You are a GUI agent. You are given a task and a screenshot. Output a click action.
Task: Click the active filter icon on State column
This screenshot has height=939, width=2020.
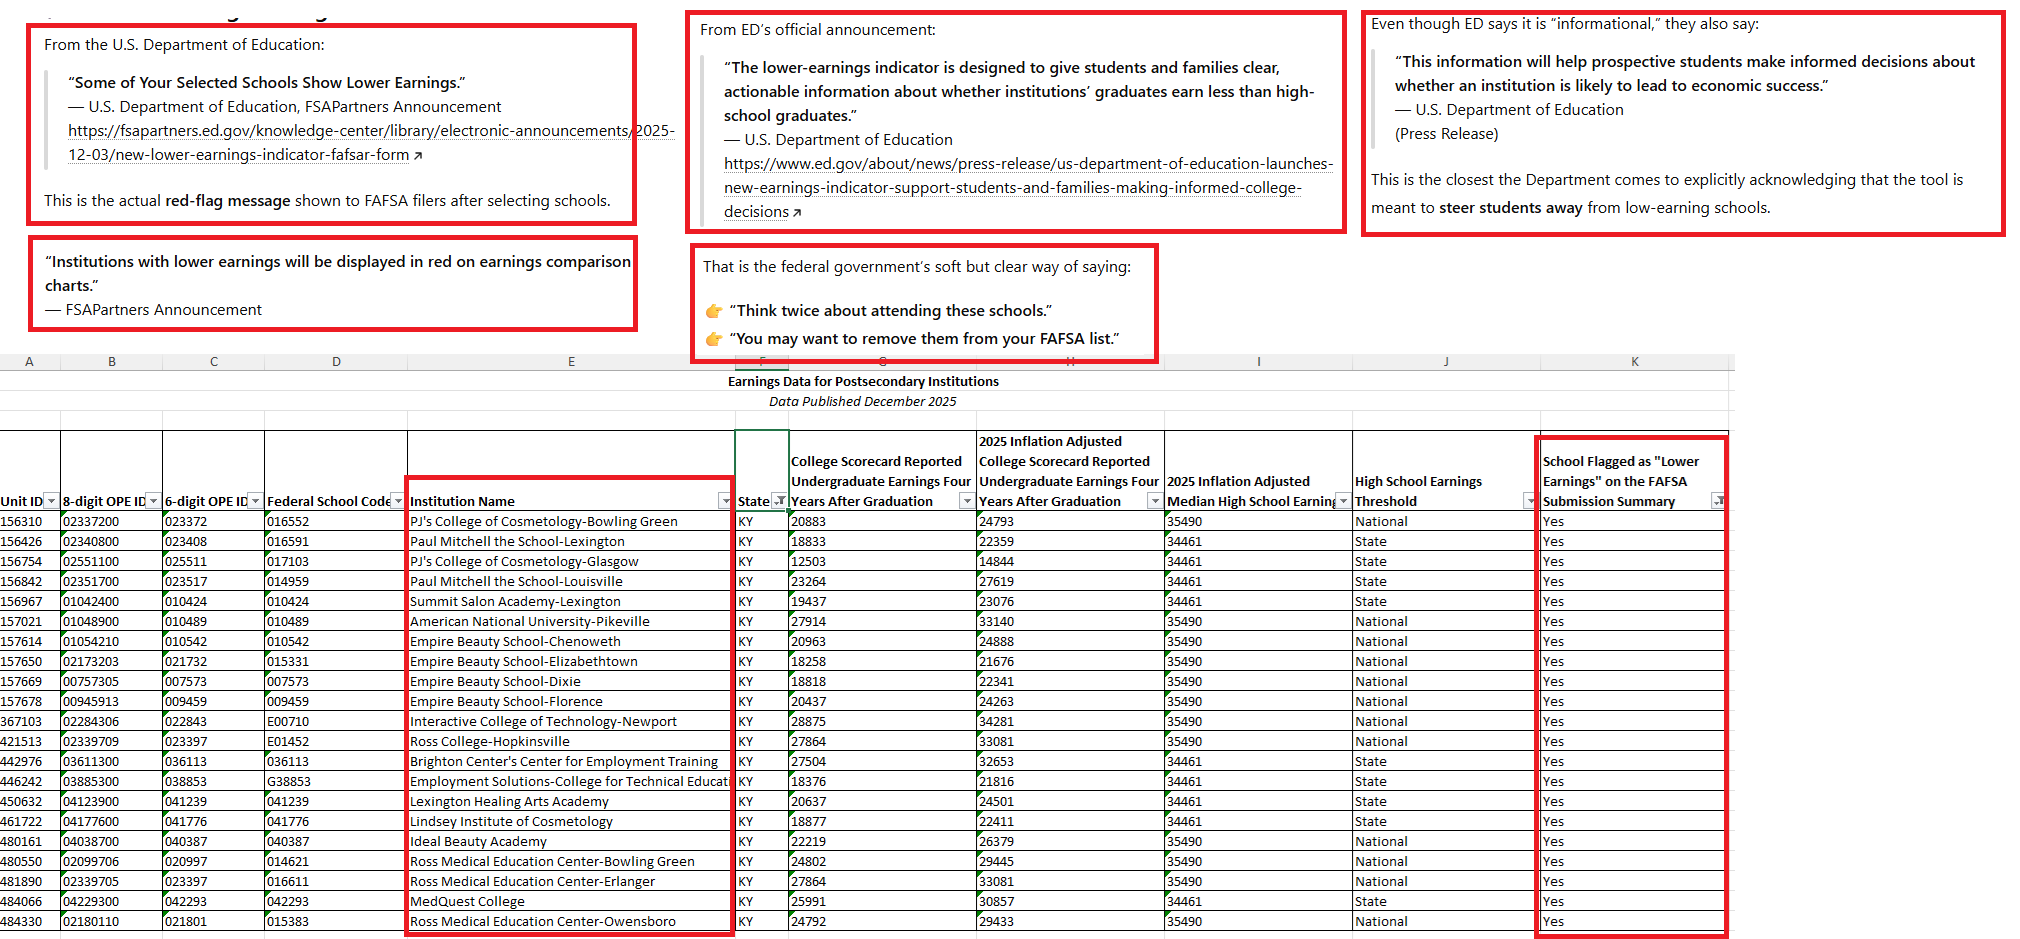(x=779, y=501)
